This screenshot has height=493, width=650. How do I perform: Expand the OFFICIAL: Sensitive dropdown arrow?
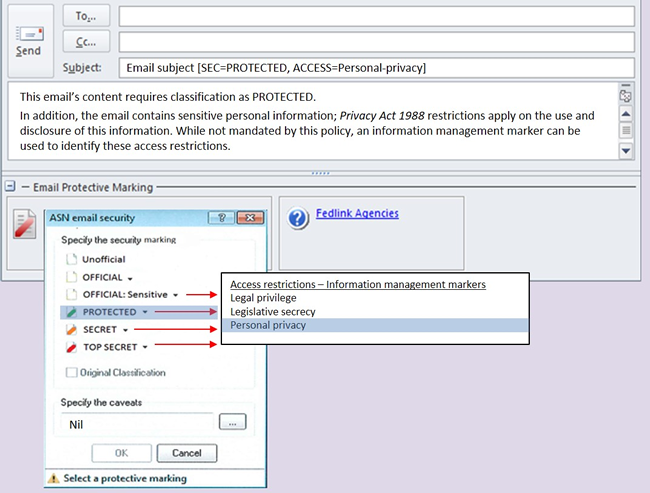(x=175, y=295)
